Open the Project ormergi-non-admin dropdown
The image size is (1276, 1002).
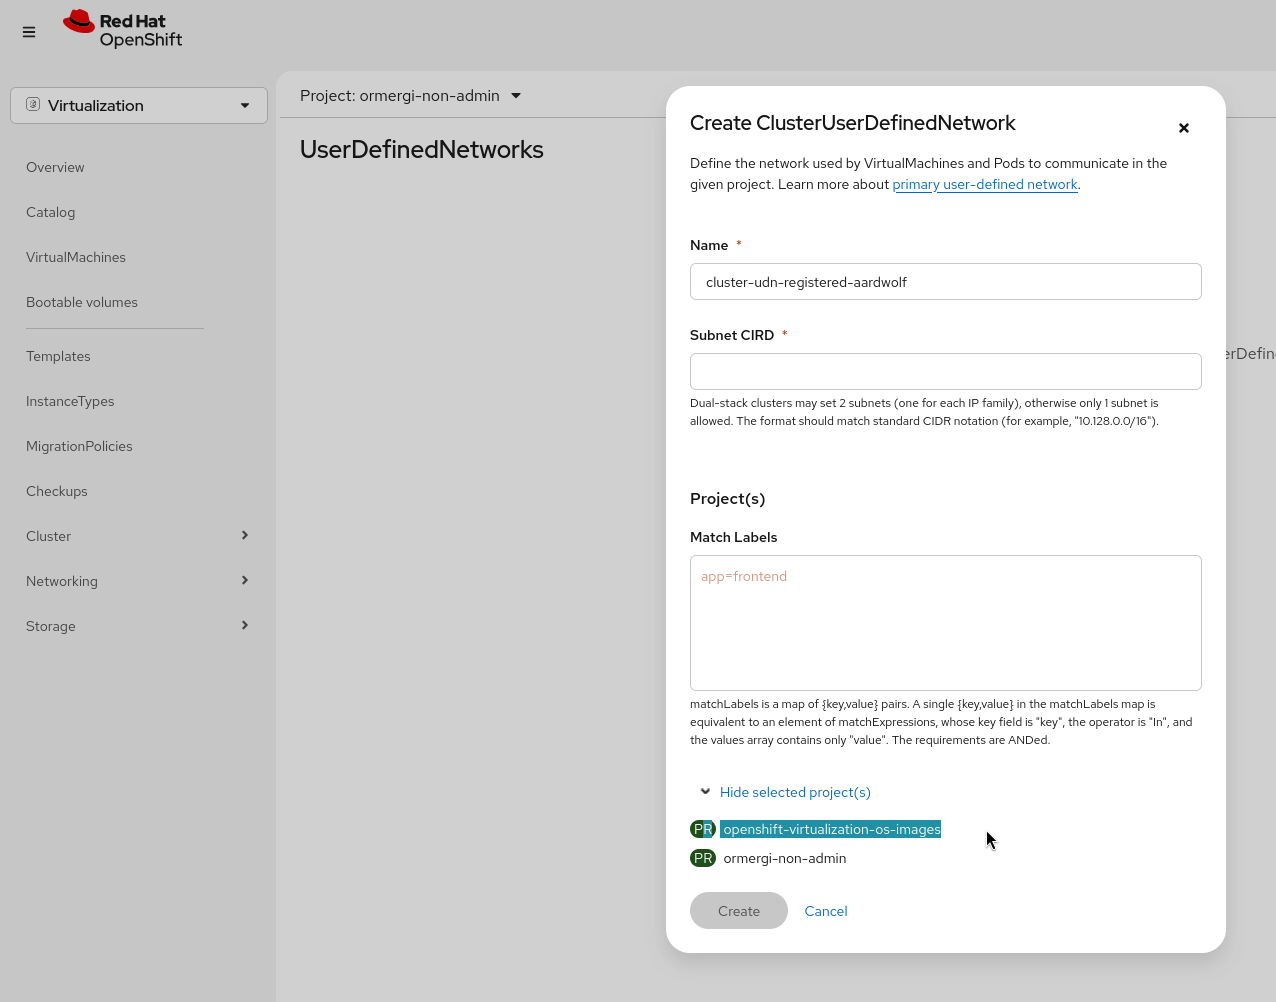click(411, 96)
